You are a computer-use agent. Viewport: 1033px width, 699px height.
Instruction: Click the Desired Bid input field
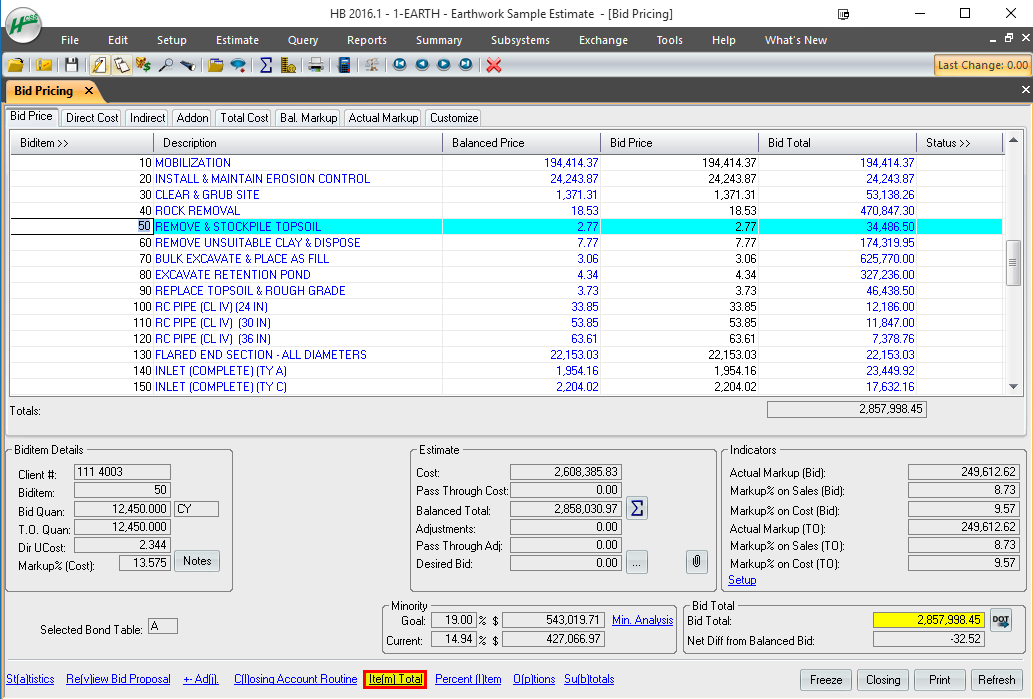(566, 563)
